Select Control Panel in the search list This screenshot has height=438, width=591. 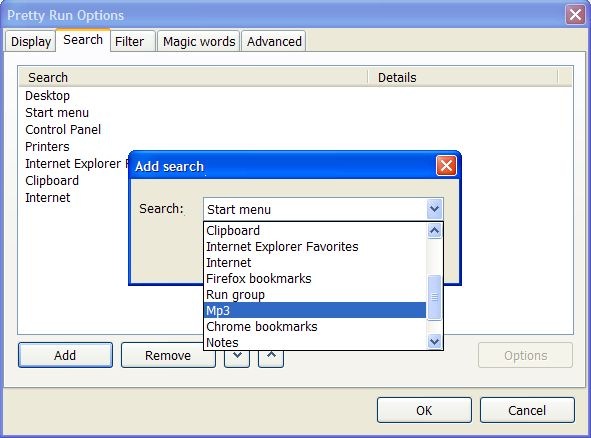(x=63, y=129)
